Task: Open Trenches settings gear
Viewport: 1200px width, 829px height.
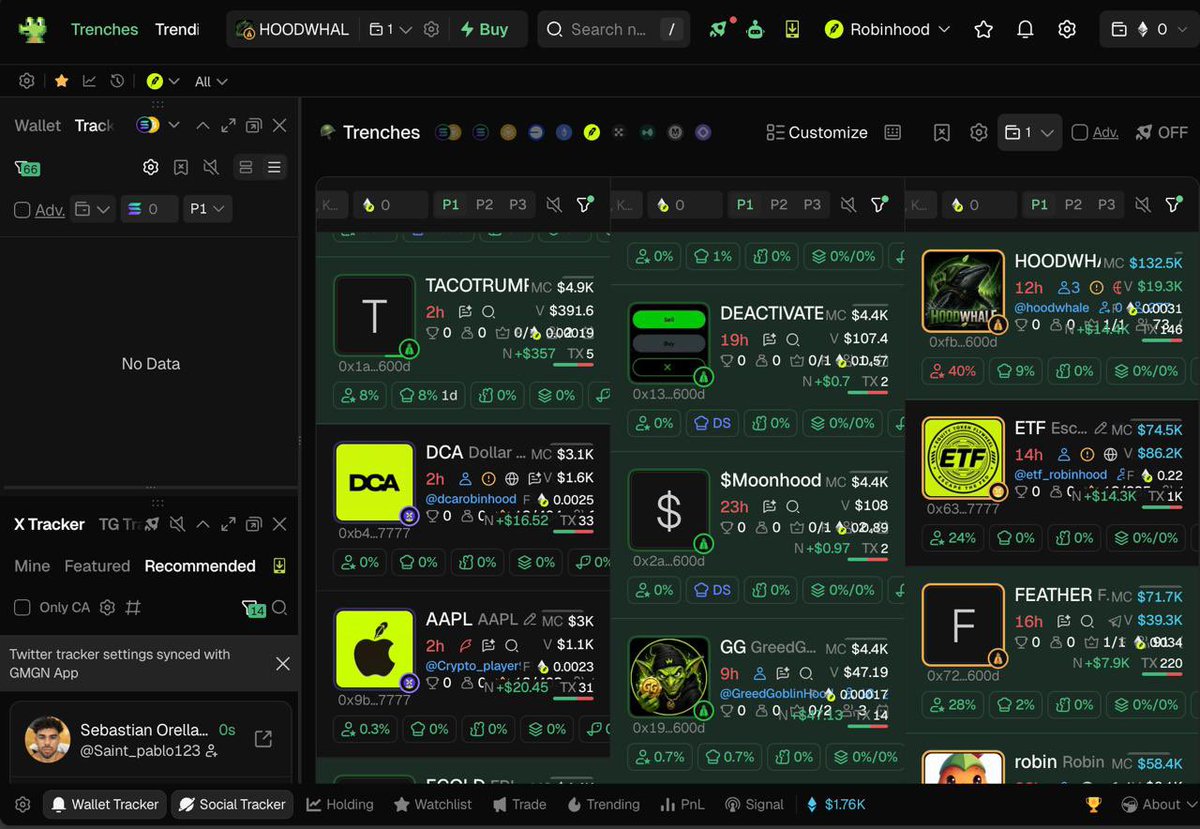Action: coord(979,132)
